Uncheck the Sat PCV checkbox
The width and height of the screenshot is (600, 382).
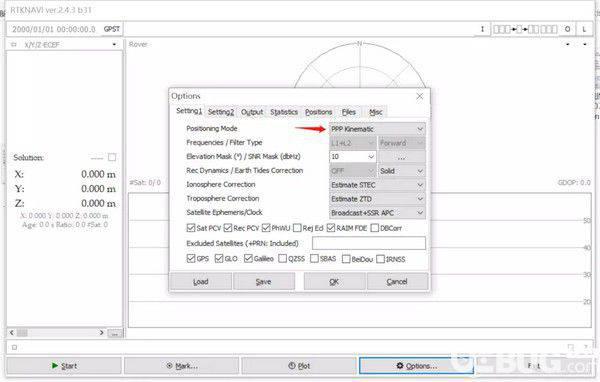[x=191, y=228]
